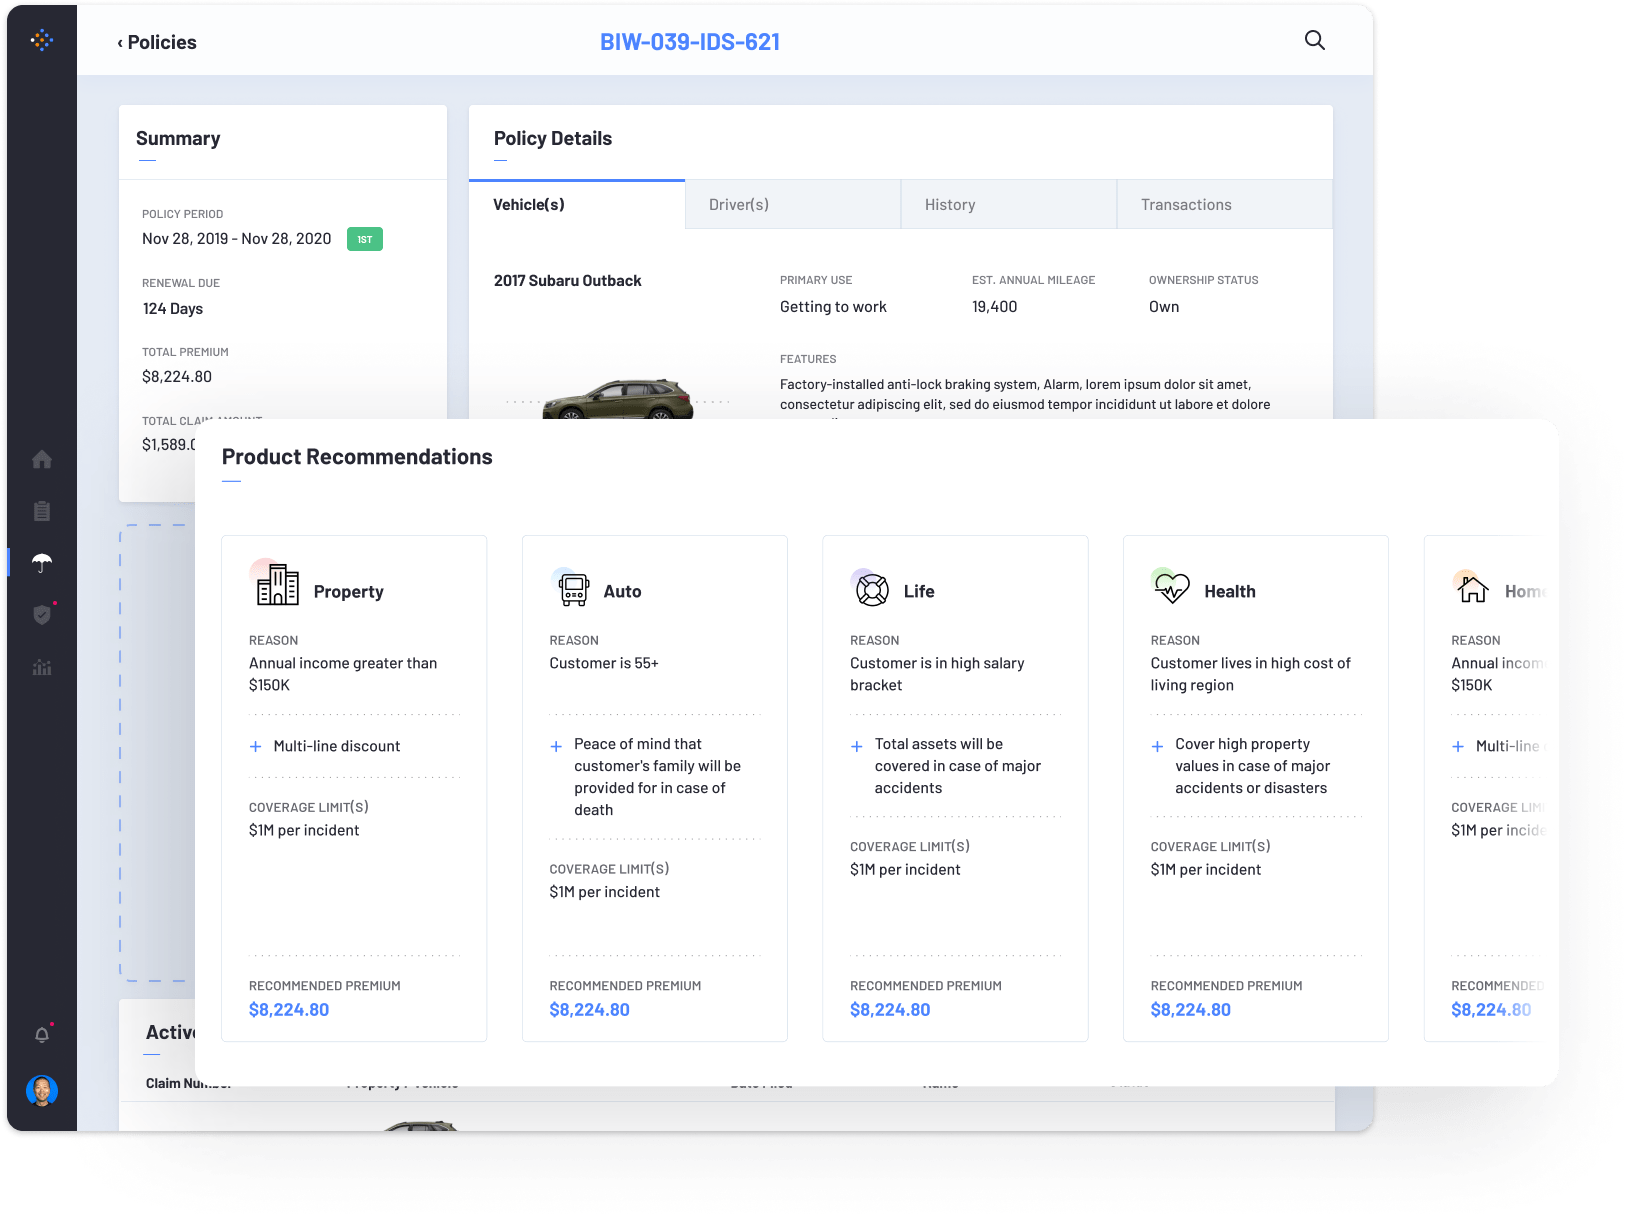Viewport: 1642px width, 1231px height.
Task: Click the plus beside Peace of mind
Action: click(x=556, y=746)
